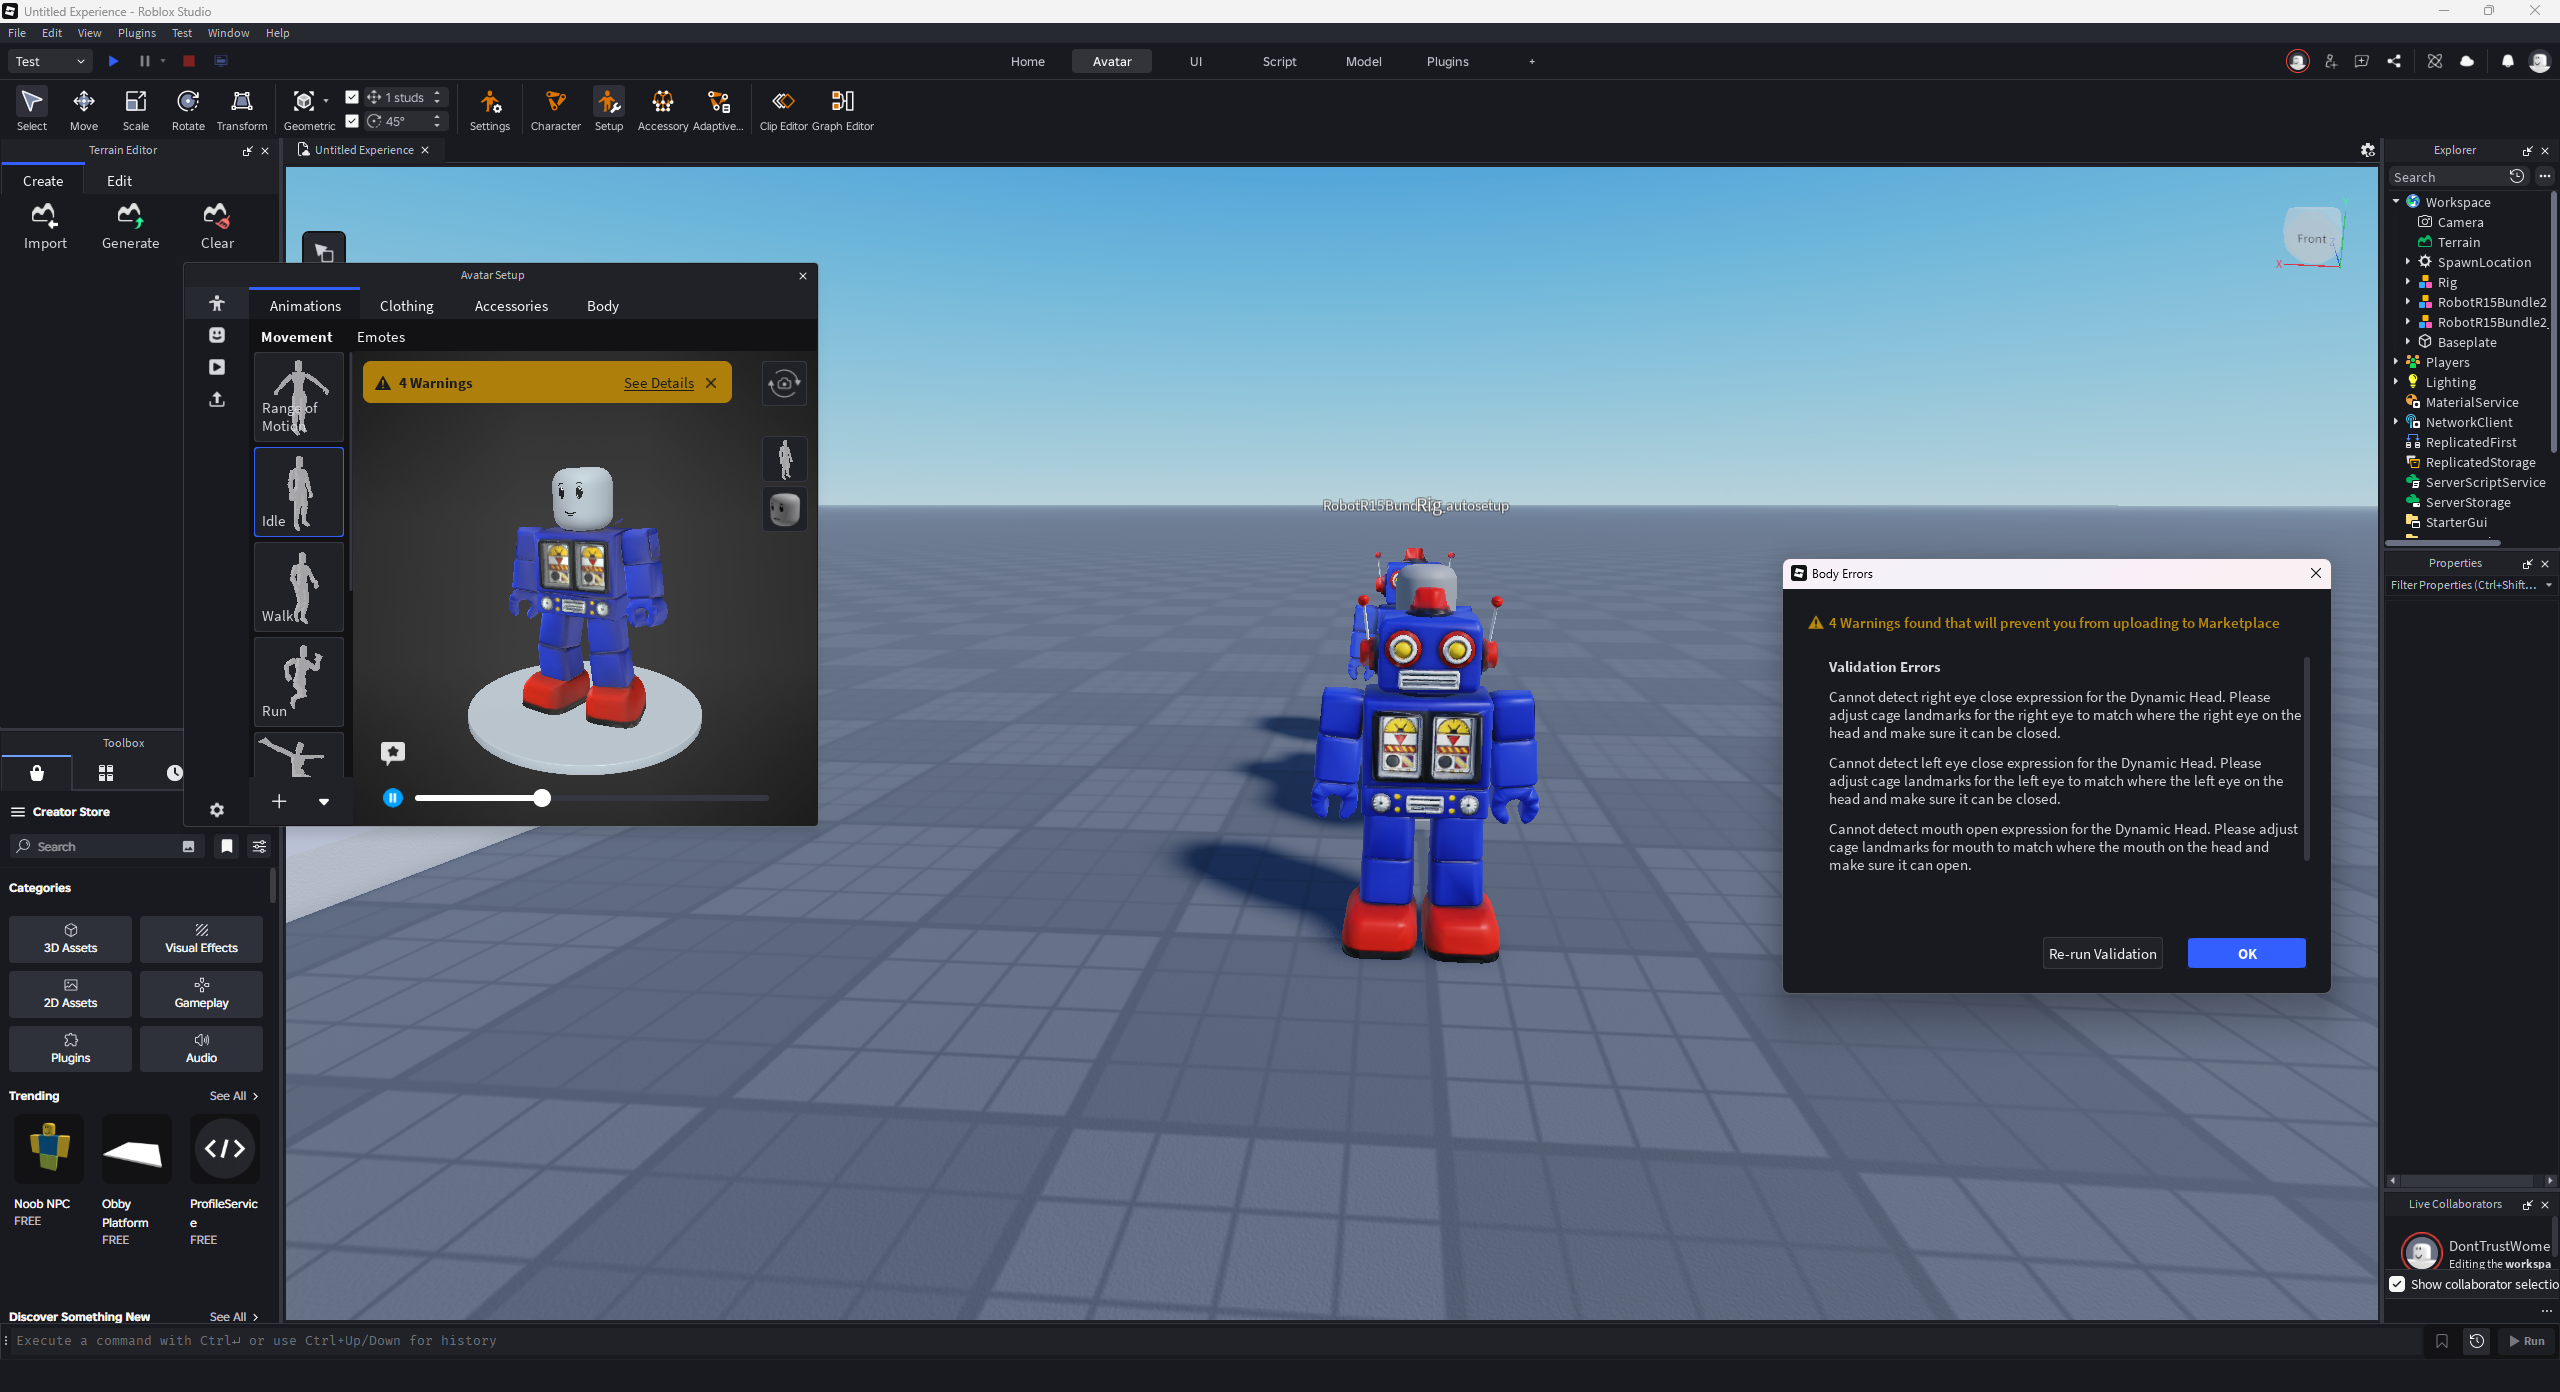Viewport: 2560px width, 1392px height.
Task: Open the Accessory fitting tool
Action: [662, 110]
